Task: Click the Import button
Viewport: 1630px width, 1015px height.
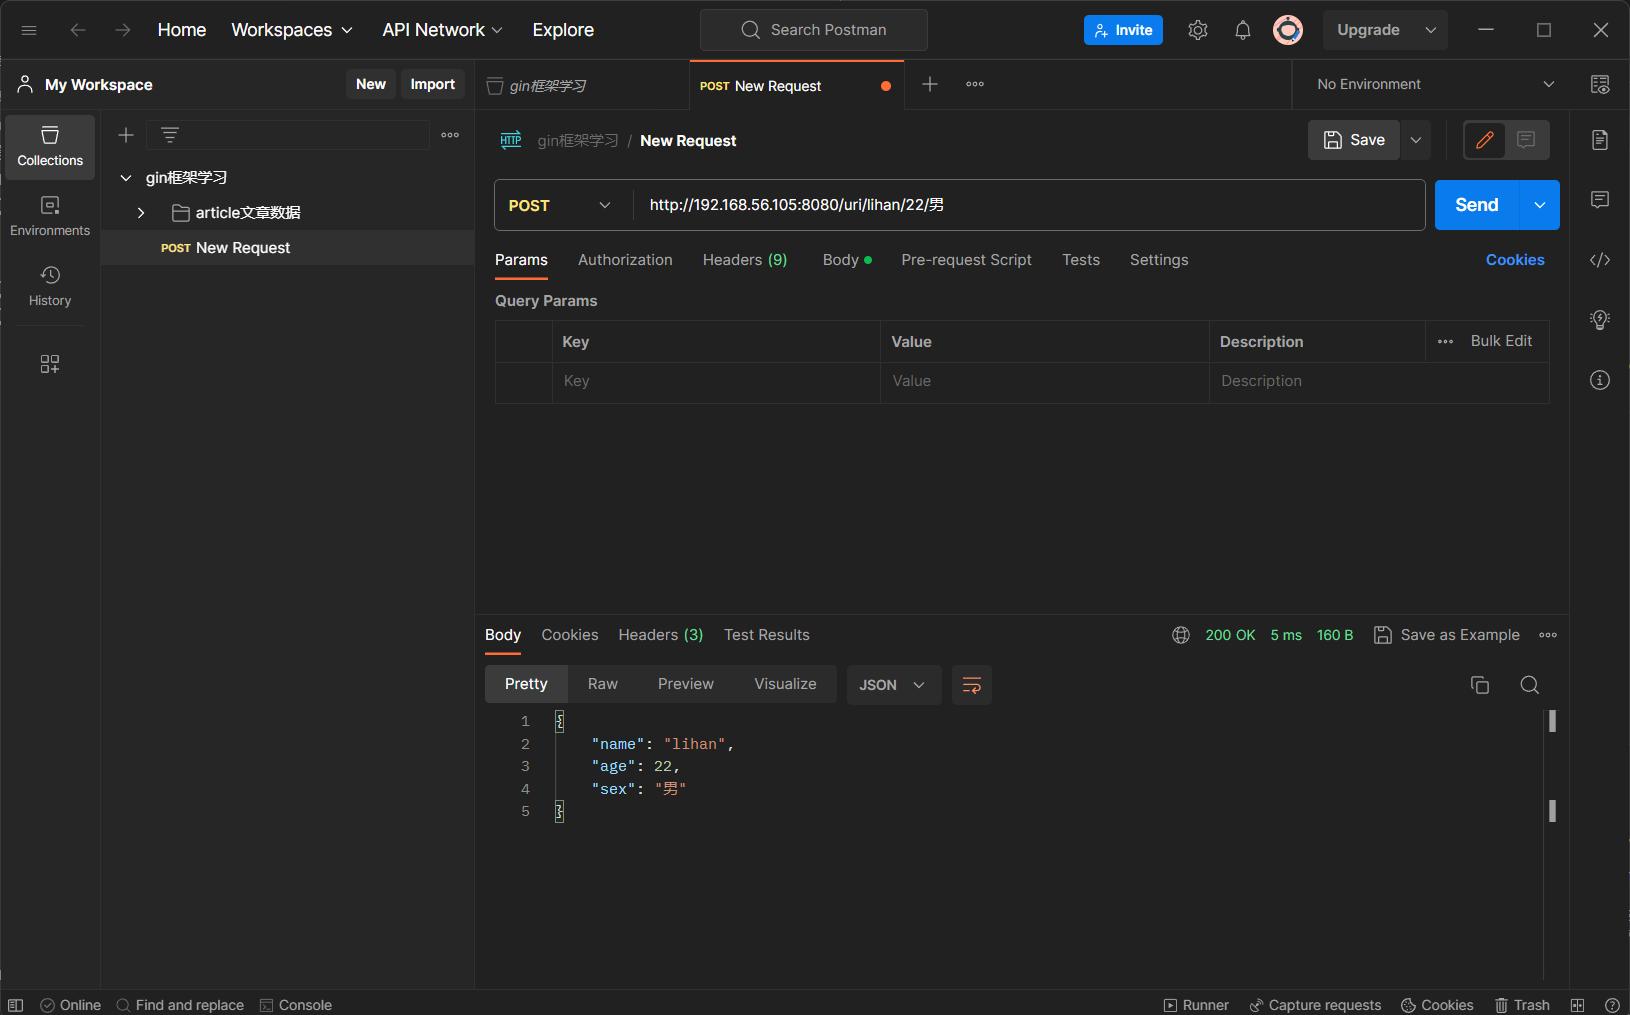Action: point(432,84)
